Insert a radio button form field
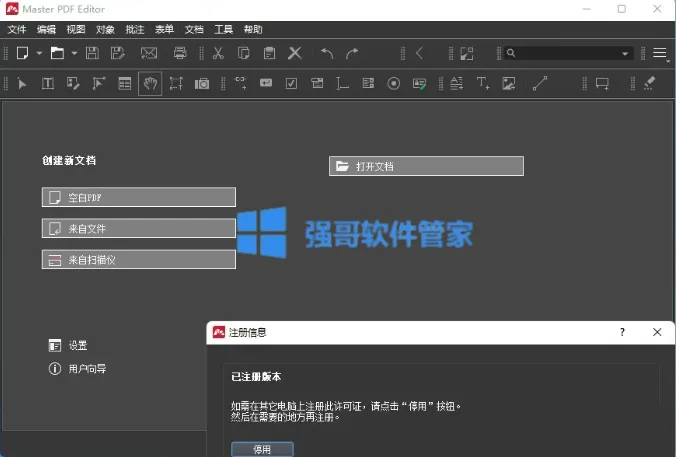 [393, 83]
